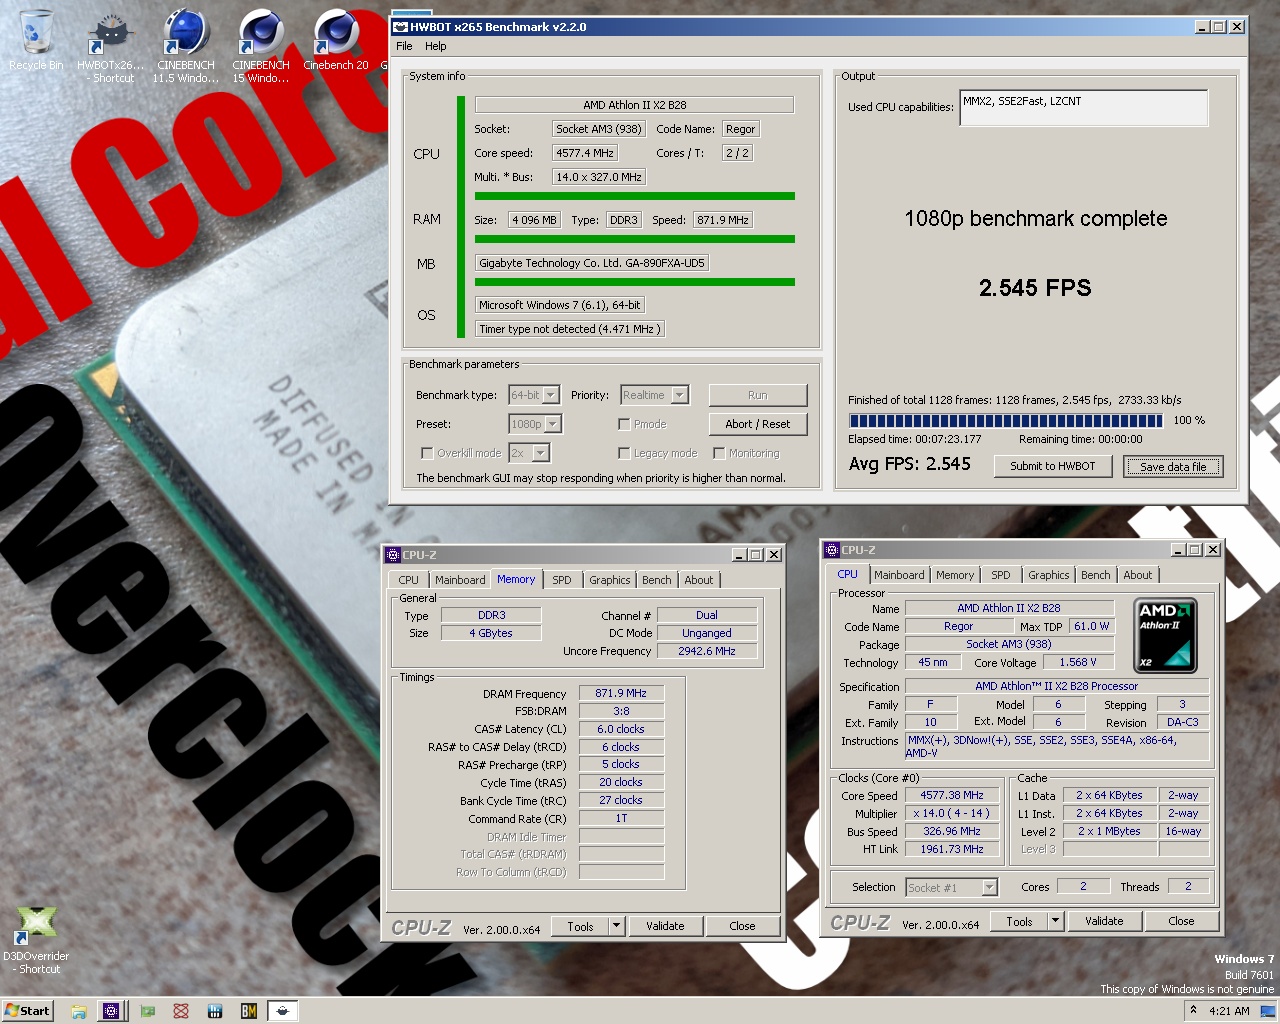Click the Close button in Memory CPU-Z window
Screen dimensions: 1280x1024
(742, 926)
